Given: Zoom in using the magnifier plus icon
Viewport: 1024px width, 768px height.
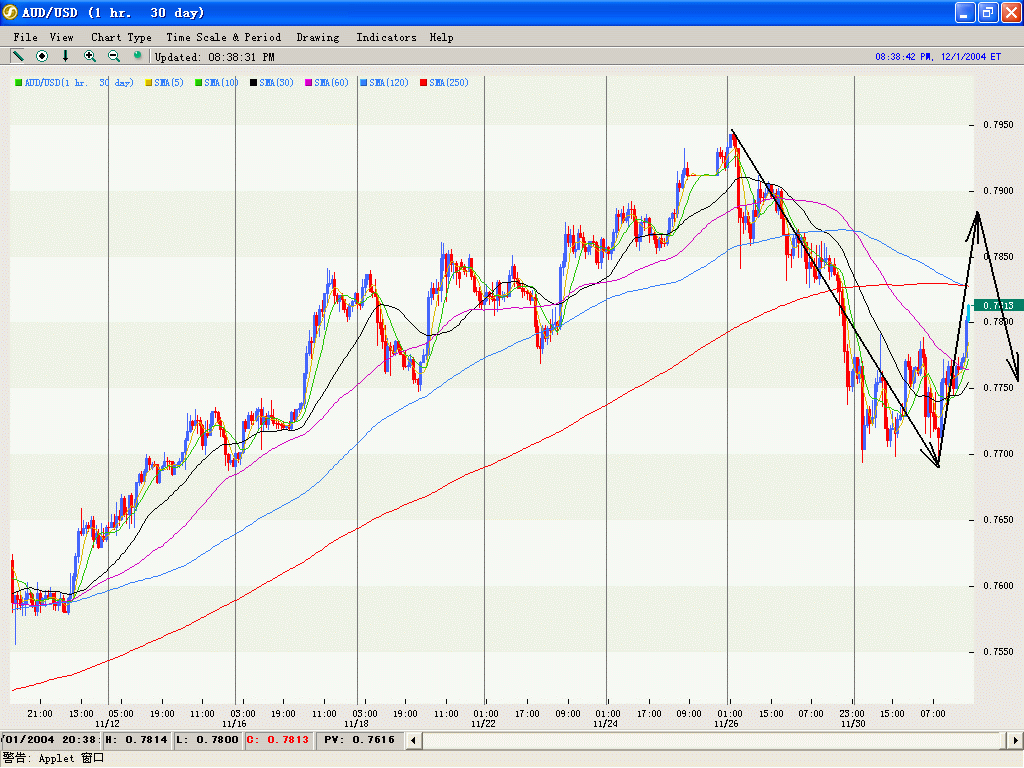Looking at the screenshot, I should (x=89, y=56).
